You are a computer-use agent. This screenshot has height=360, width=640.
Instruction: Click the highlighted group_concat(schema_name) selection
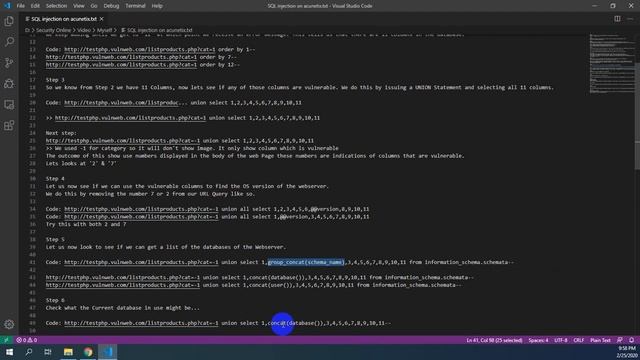click(306, 262)
